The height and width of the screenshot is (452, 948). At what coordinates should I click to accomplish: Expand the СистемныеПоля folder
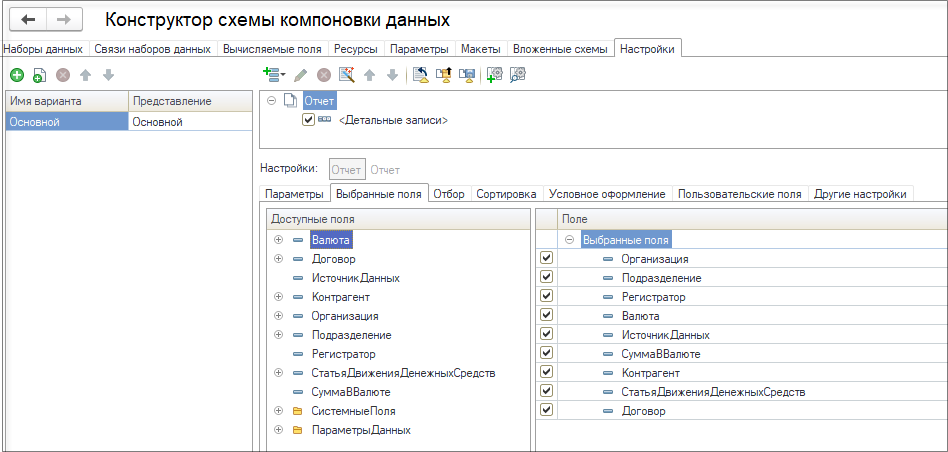[279, 411]
